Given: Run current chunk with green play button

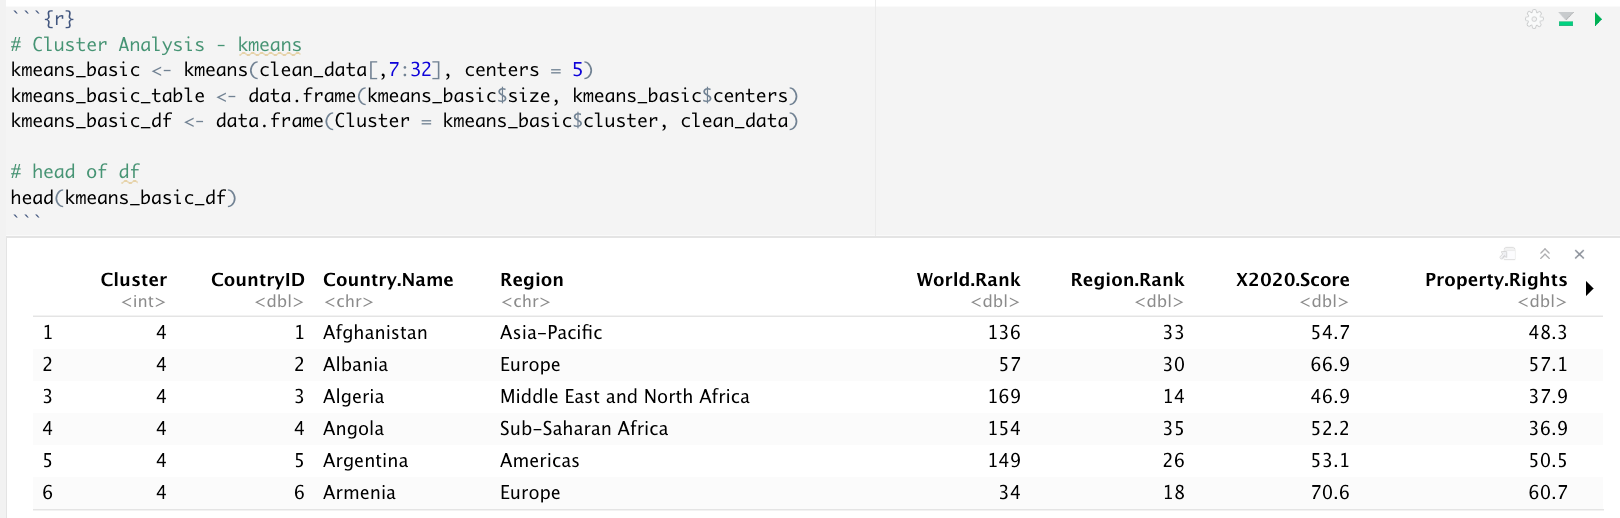Looking at the screenshot, I should pos(1597,19).
